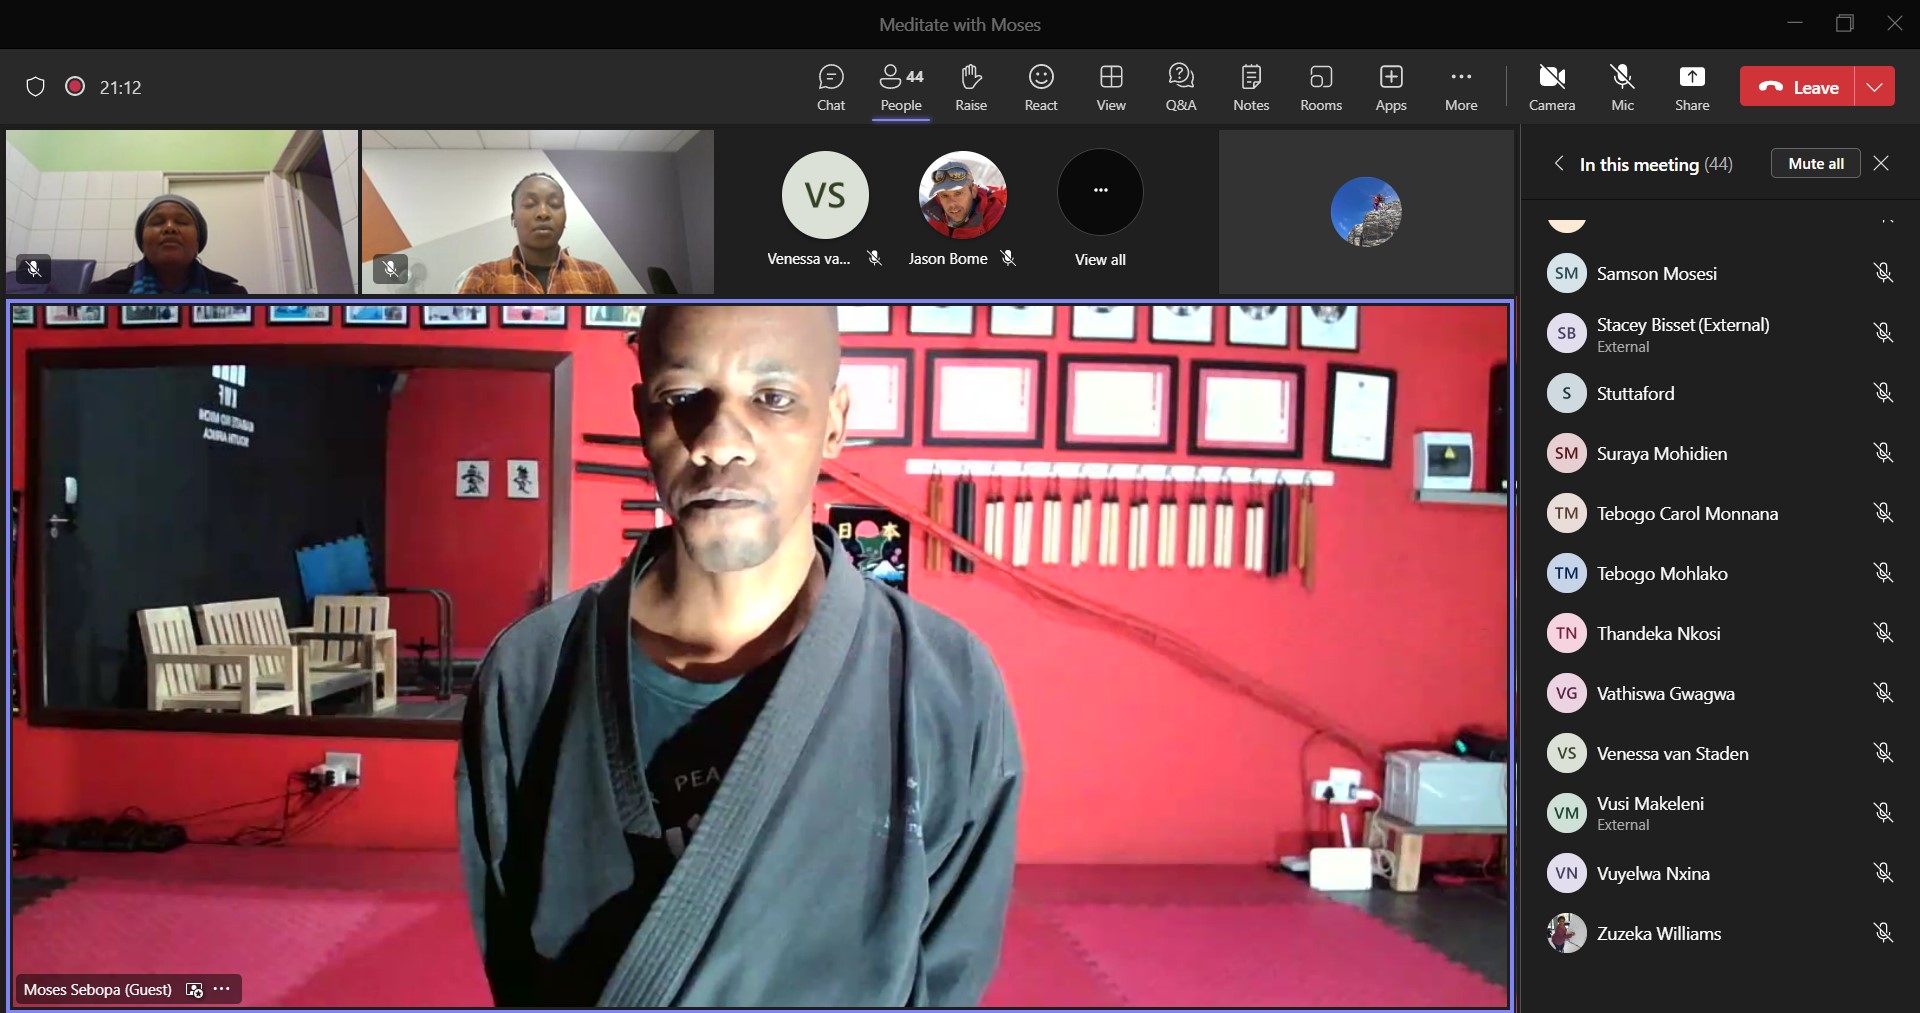
Task: Close the participants panel
Action: [x=1881, y=164]
